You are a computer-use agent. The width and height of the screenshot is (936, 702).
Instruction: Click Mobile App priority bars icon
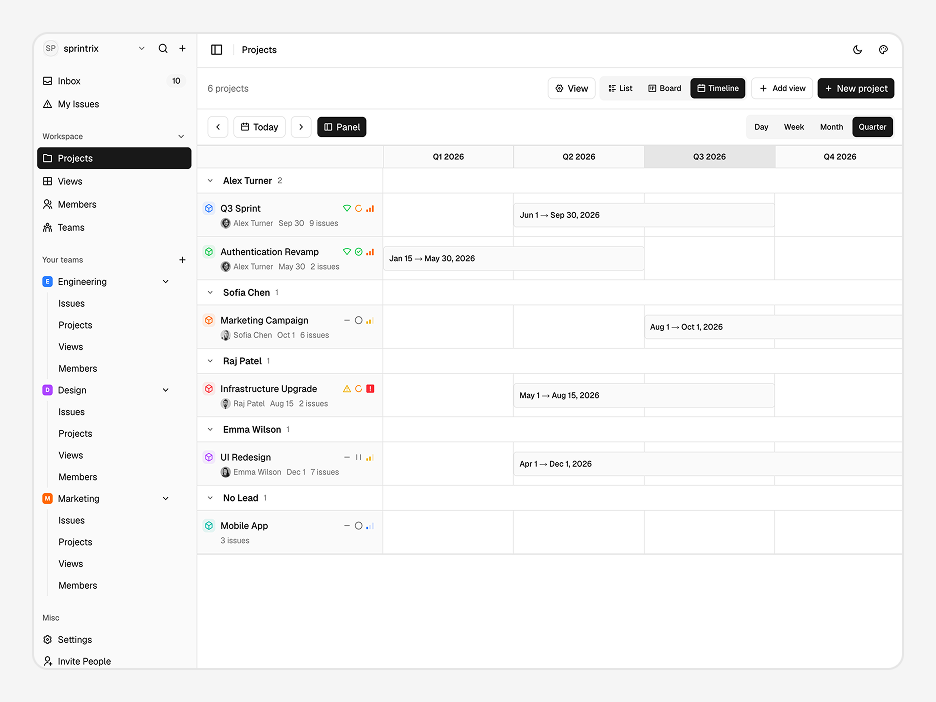pos(370,526)
